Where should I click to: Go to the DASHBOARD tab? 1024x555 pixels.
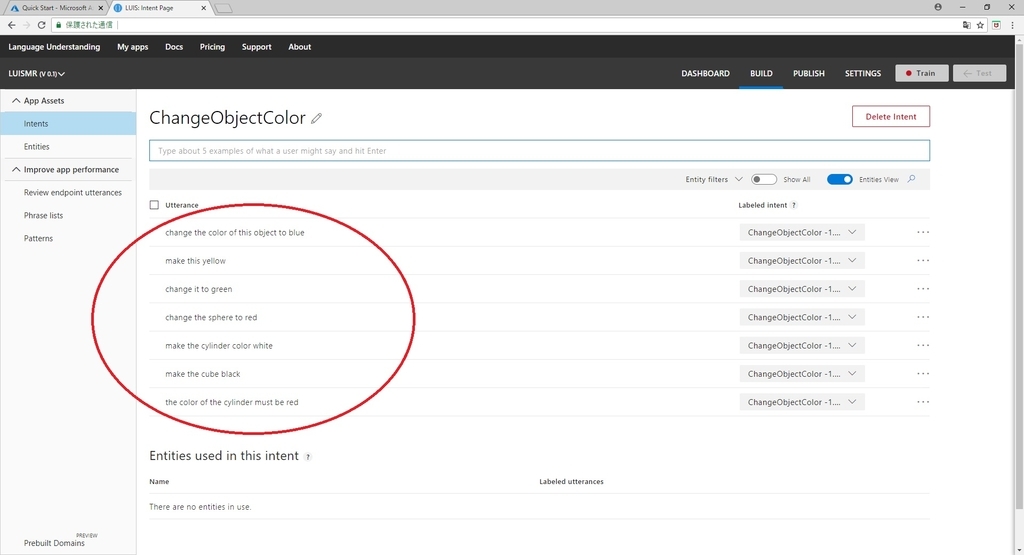[705, 73]
